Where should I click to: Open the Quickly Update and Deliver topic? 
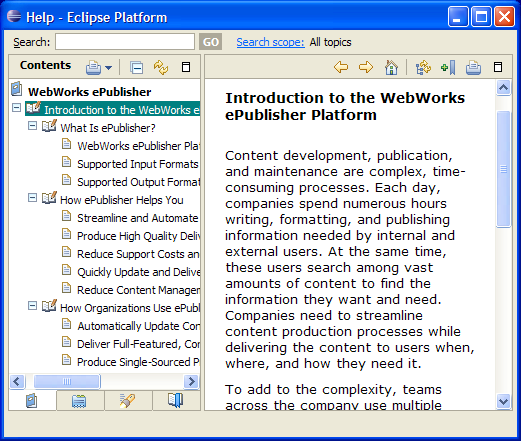(x=138, y=272)
